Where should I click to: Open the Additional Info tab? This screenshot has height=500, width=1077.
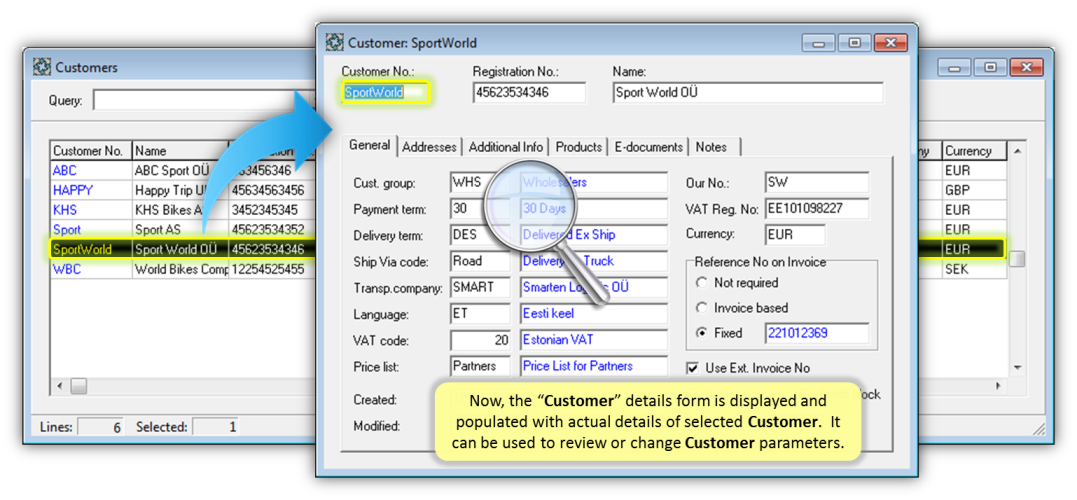[x=506, y=147]
